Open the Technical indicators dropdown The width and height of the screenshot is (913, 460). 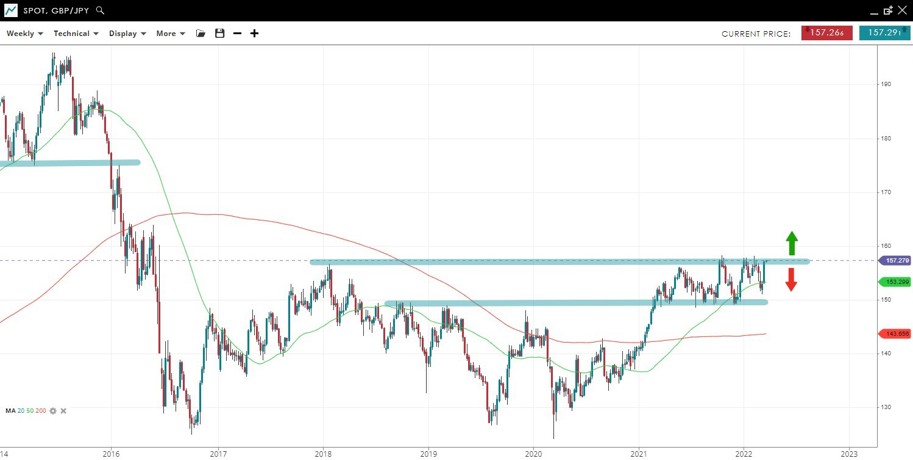point(75,34)
